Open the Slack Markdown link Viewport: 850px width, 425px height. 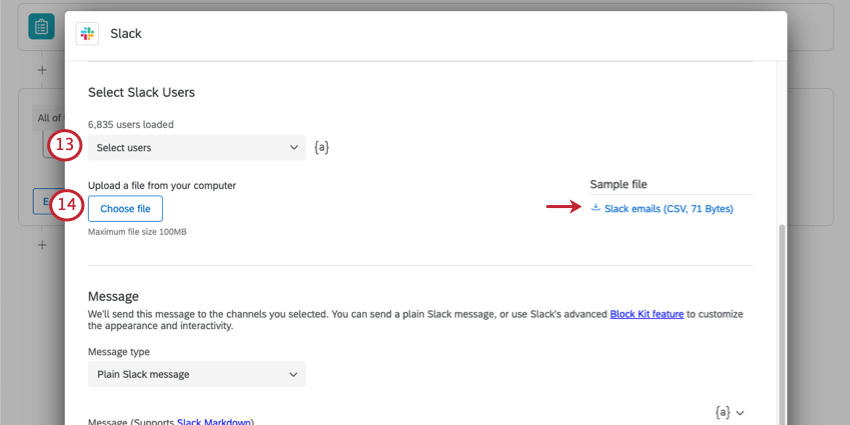pos(215,422)
